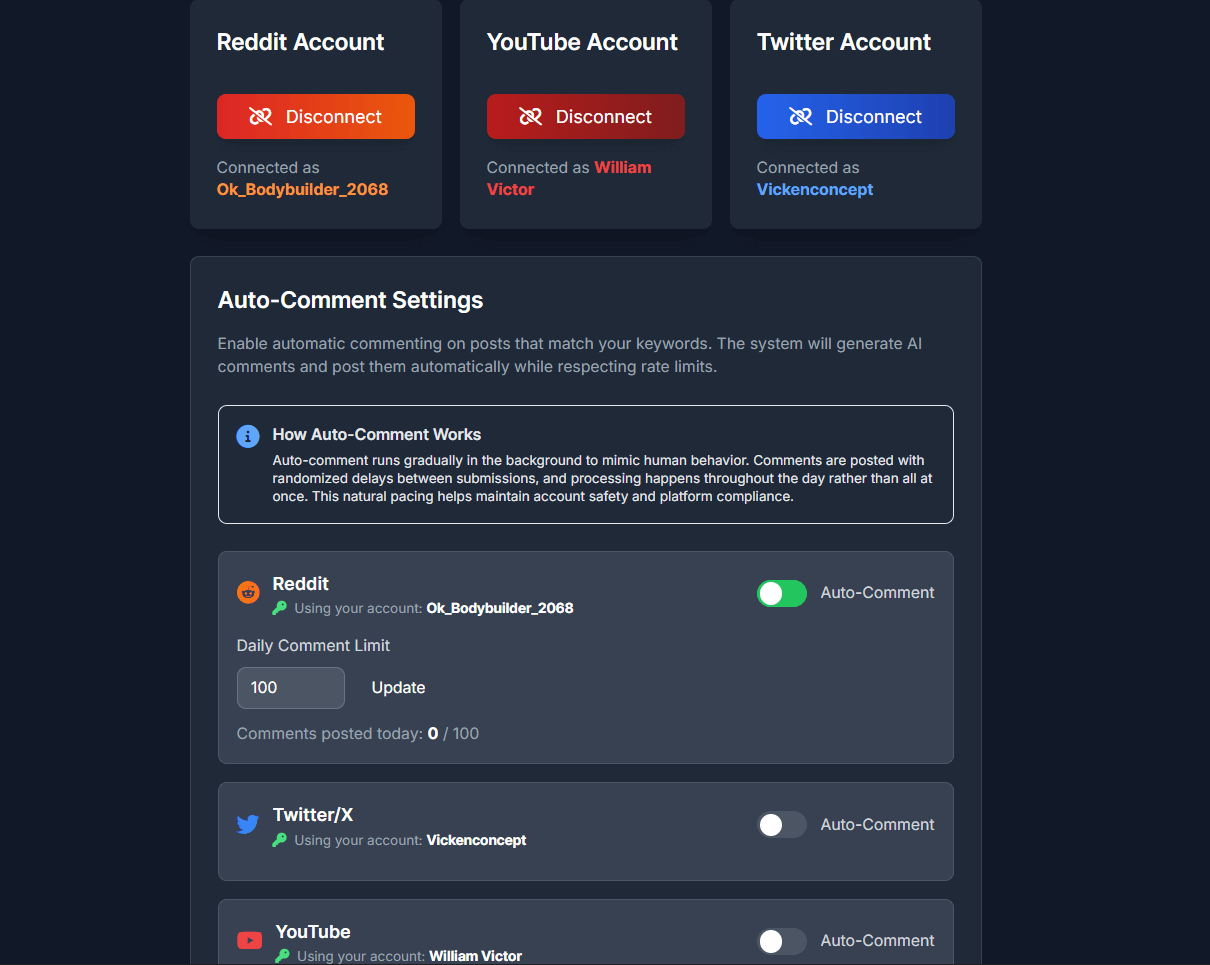The height and width of the screenshot is (965, 1210).
Task: Click the green key icon in the Twitter/X row
Action: click(x=280, y=840)
